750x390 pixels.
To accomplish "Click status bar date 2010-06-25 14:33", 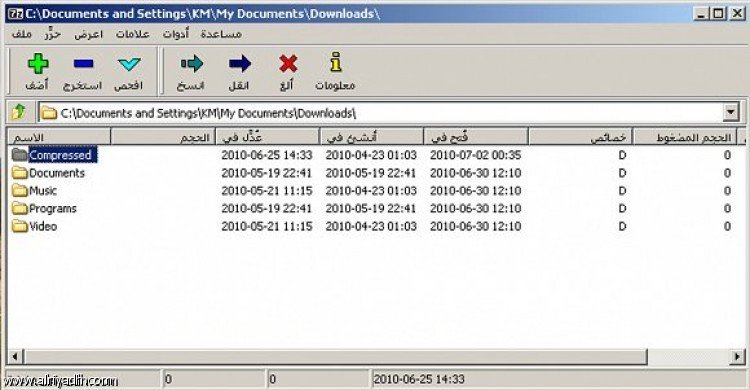I will (x=419, y=379).
